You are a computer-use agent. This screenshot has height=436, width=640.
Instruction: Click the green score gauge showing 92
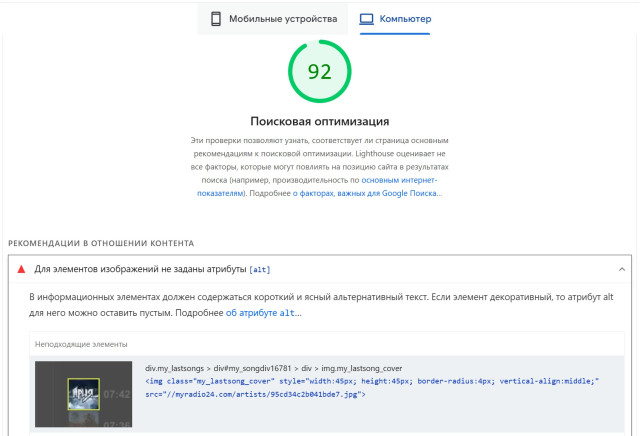click(319, 71)
